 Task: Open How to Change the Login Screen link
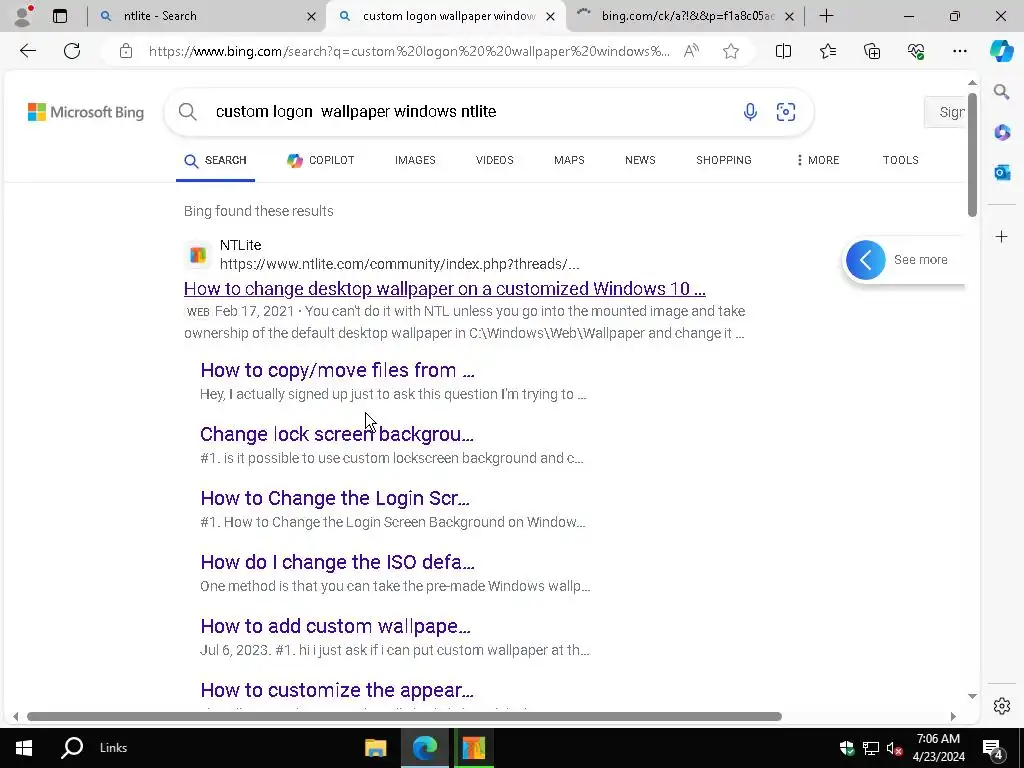click(x=335, y=498)
